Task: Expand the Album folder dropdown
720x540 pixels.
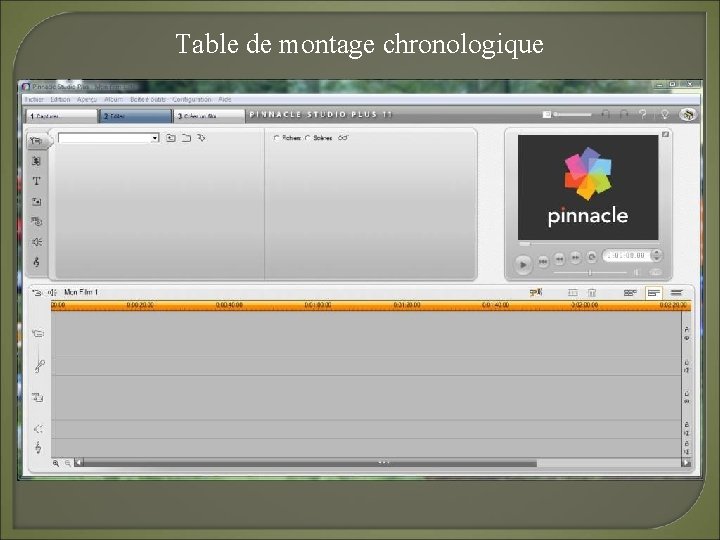Action: coord(155,138)
